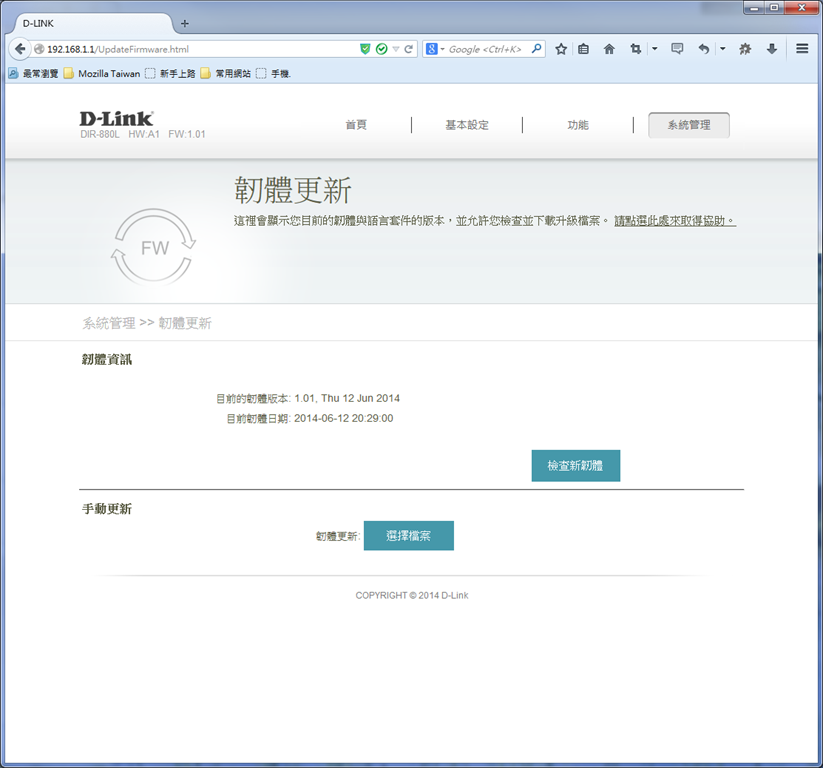Click the magnifier search icon
This screenshot has height=768, width=823.
536,49
